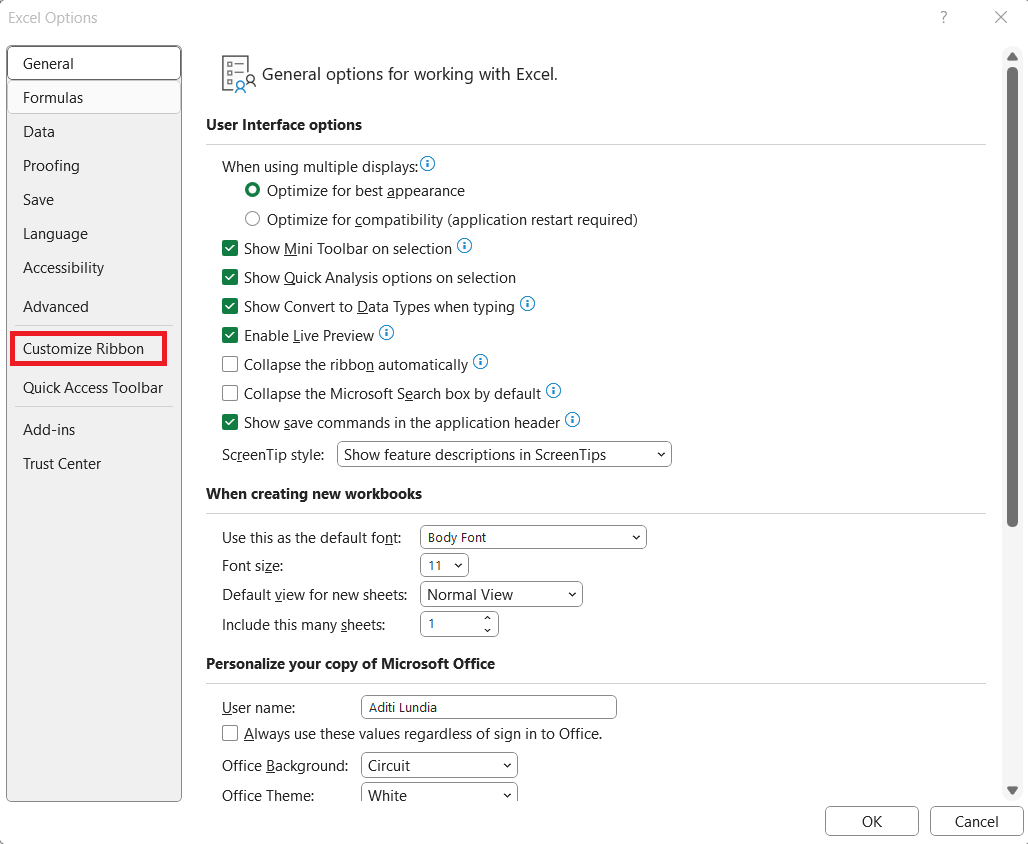1028x844 pixels.
Task: Click the vertical scrollbar thumb
Action: point(1012,296)
